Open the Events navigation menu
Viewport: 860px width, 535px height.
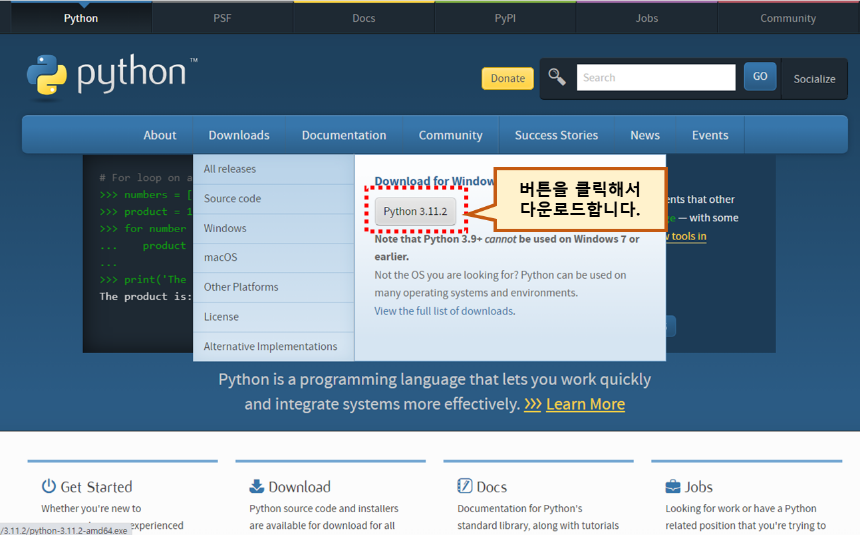coord(710,135)
